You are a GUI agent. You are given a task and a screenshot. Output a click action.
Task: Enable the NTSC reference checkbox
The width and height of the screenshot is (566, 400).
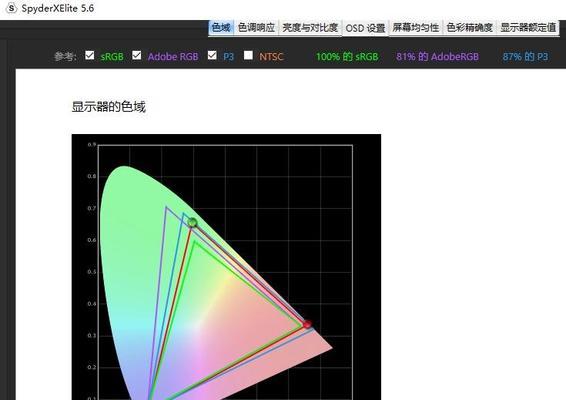[248, 55]
